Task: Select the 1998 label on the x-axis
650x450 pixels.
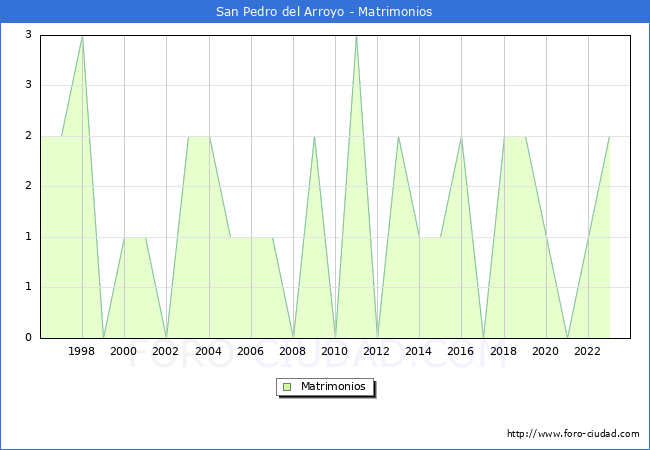Action: (82, 351)
